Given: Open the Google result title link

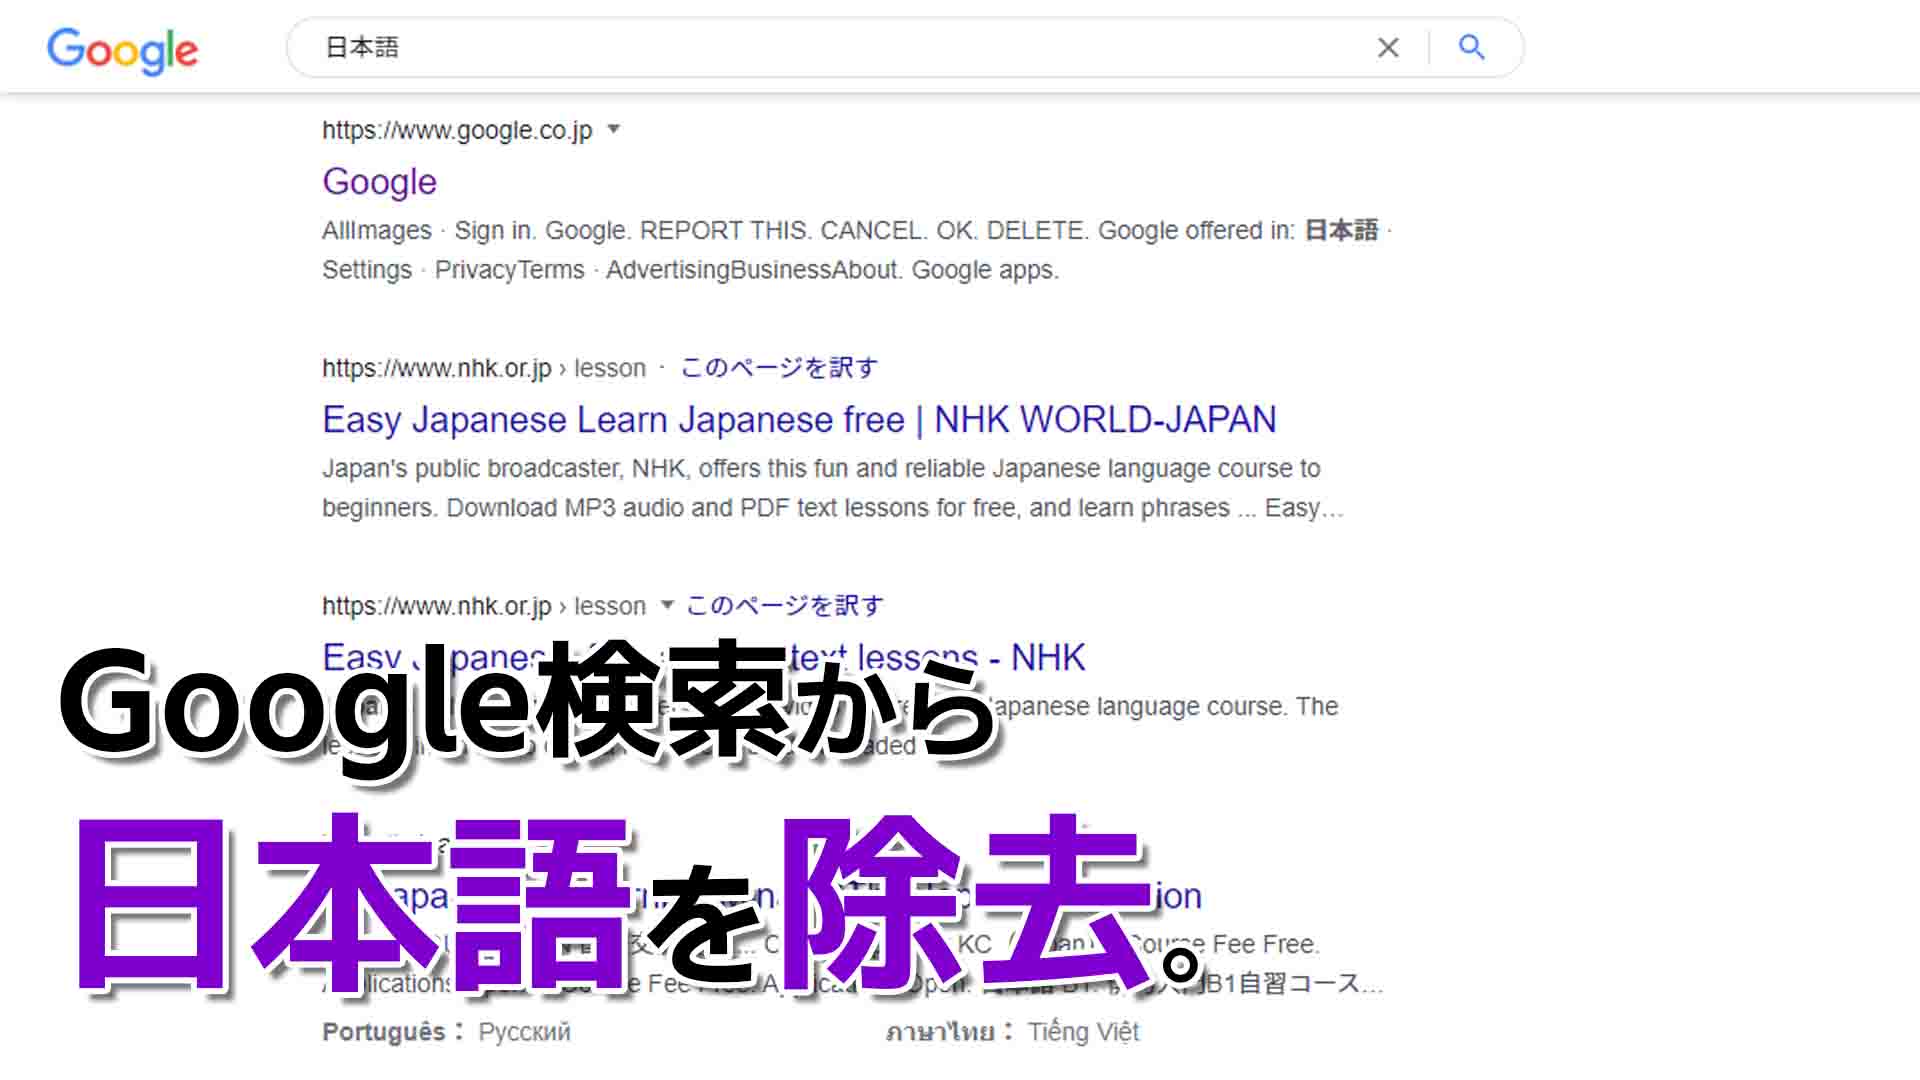Looking at the screenshot, I should coord(379,182).
